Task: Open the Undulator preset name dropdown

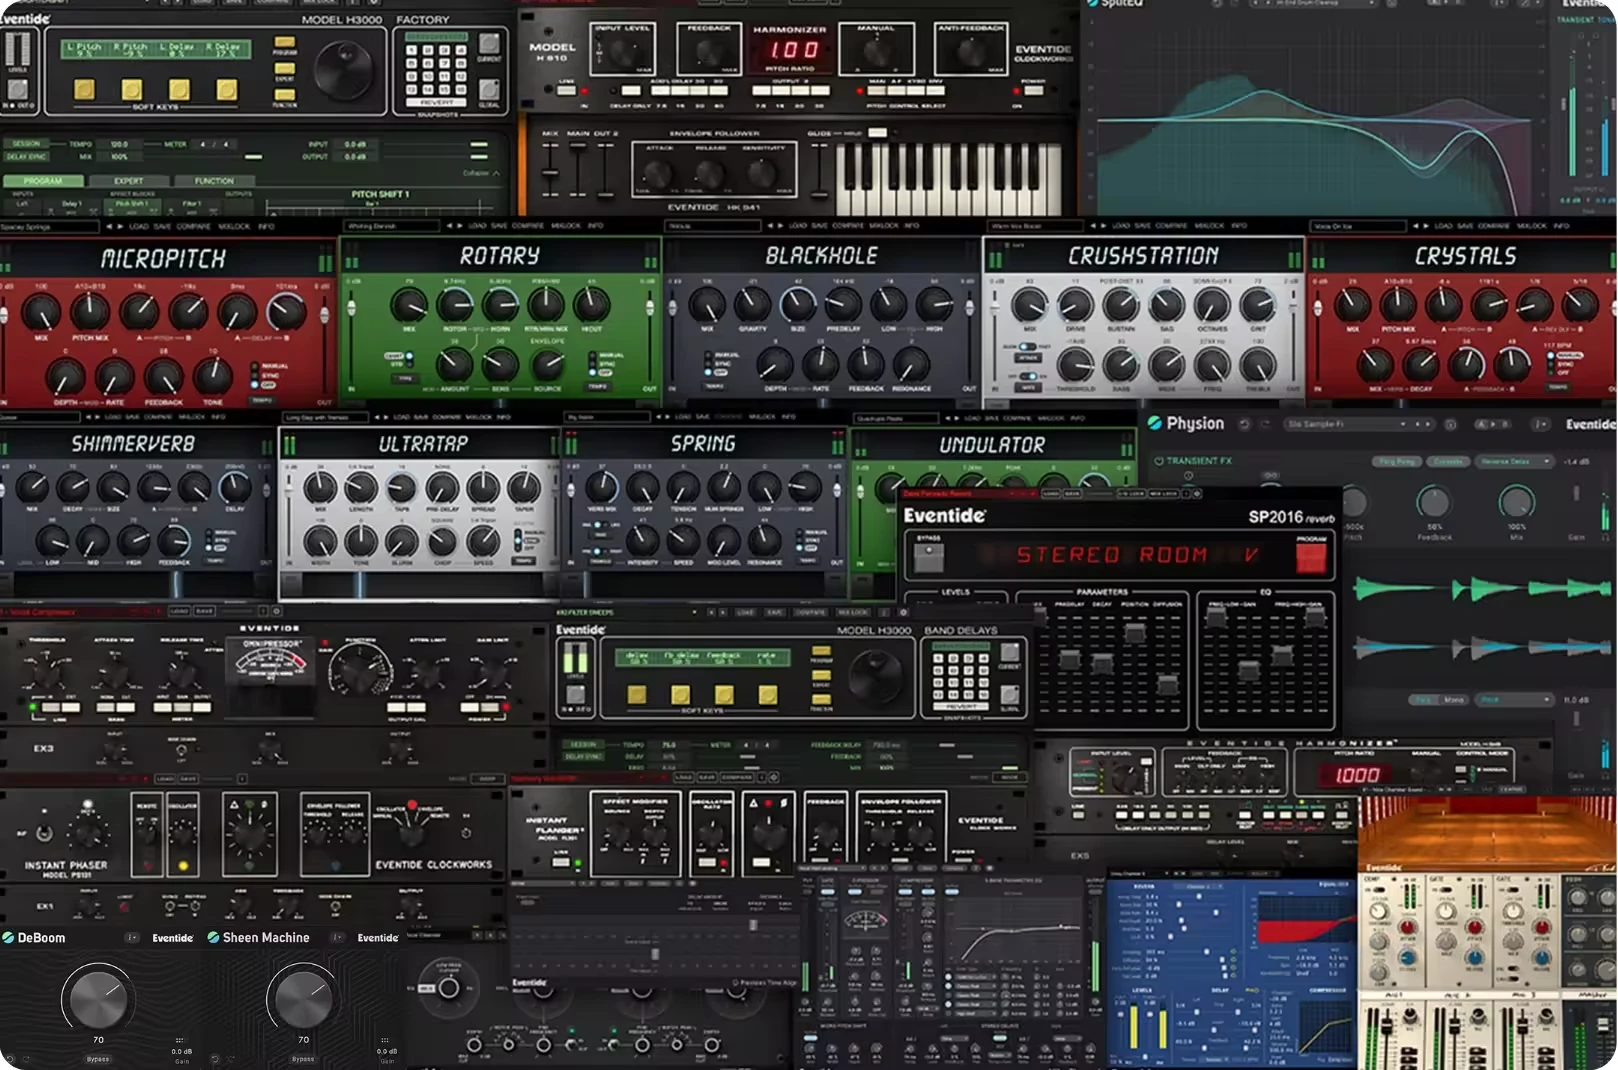Action: (x=894, y=418)
